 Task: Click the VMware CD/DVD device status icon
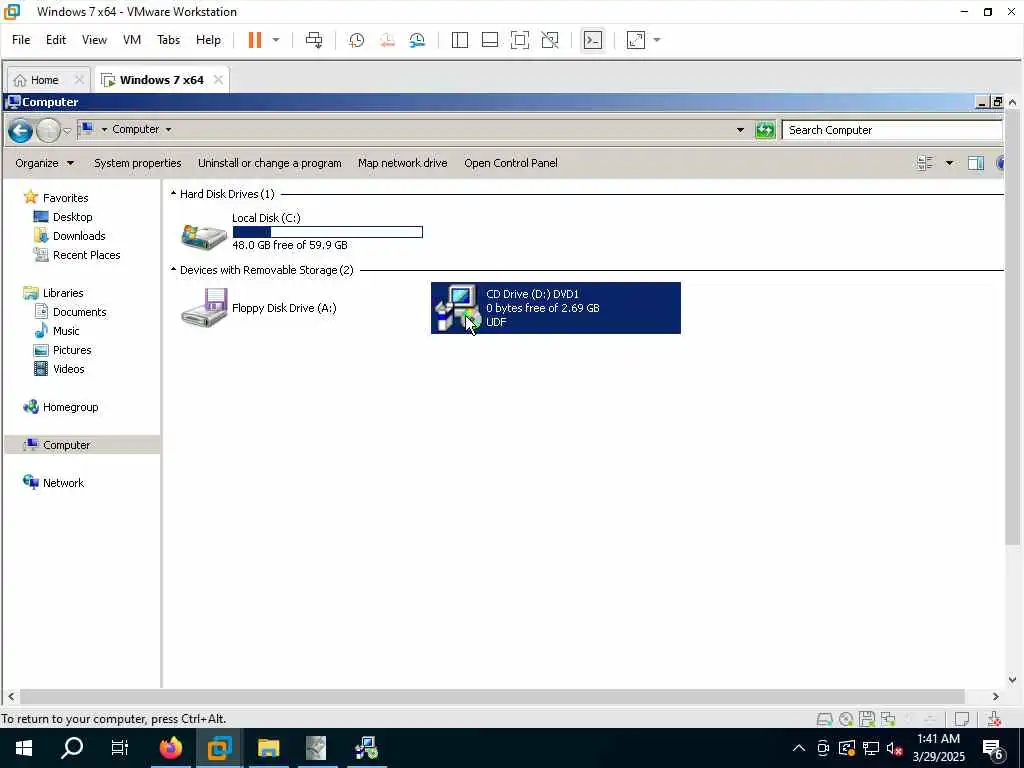846,719
